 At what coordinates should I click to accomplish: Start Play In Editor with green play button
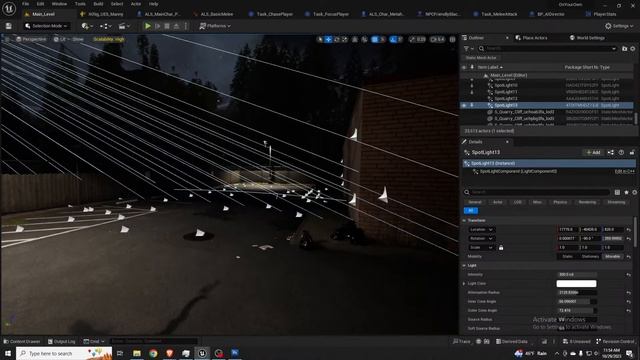[148, 26]
